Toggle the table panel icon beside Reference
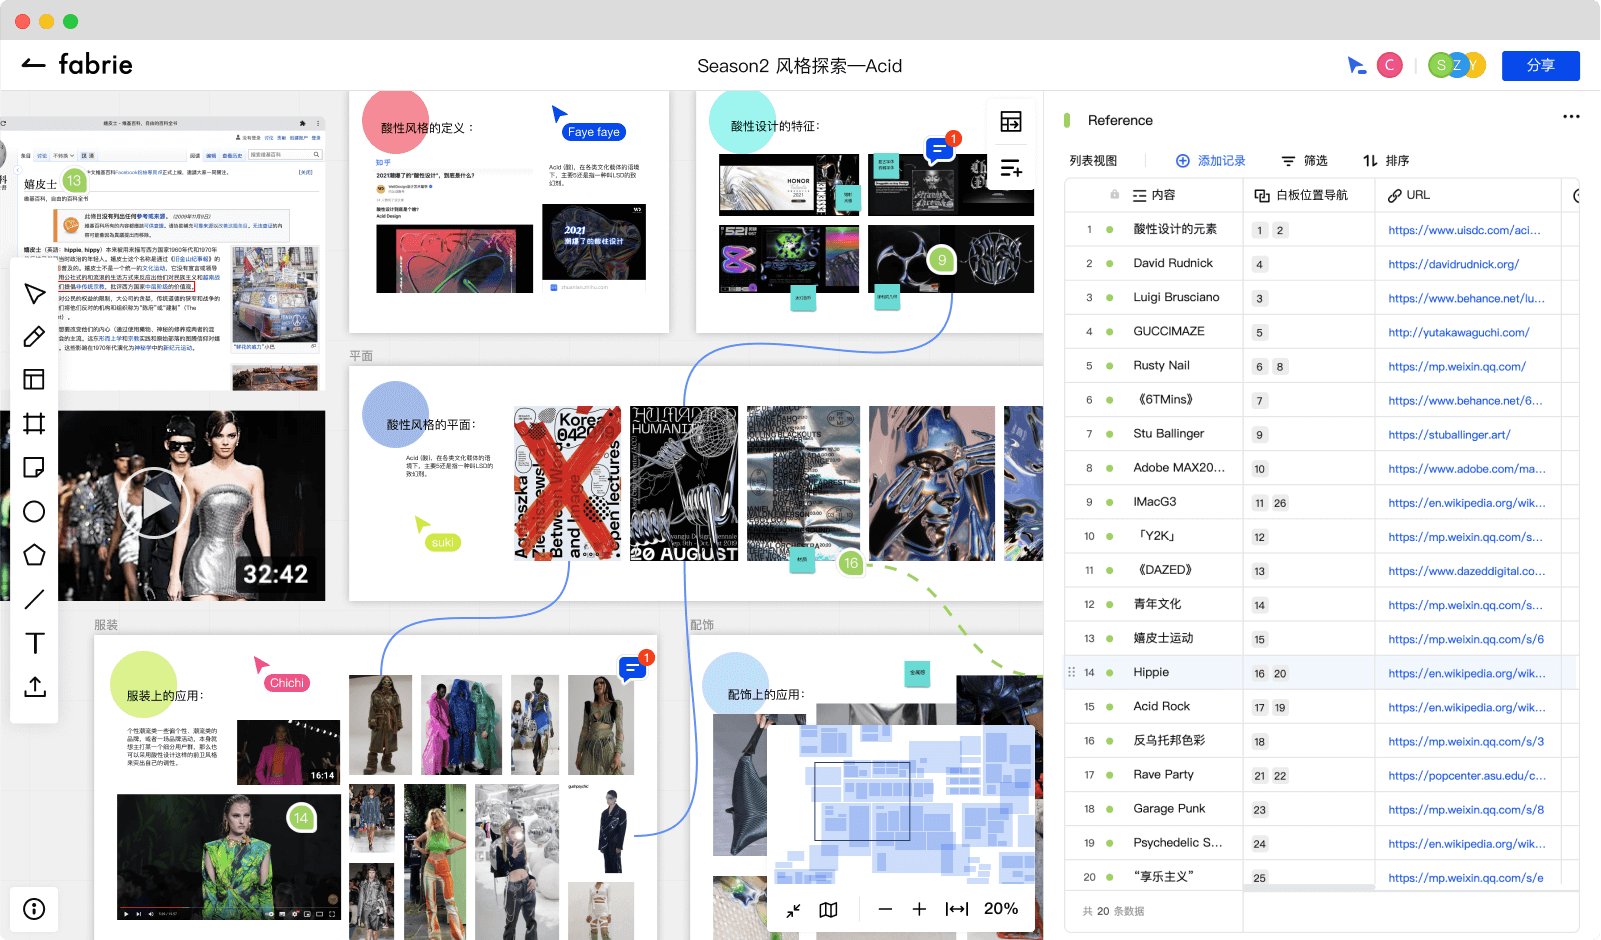The image size is (1601, 940). tap(1011, 122)
